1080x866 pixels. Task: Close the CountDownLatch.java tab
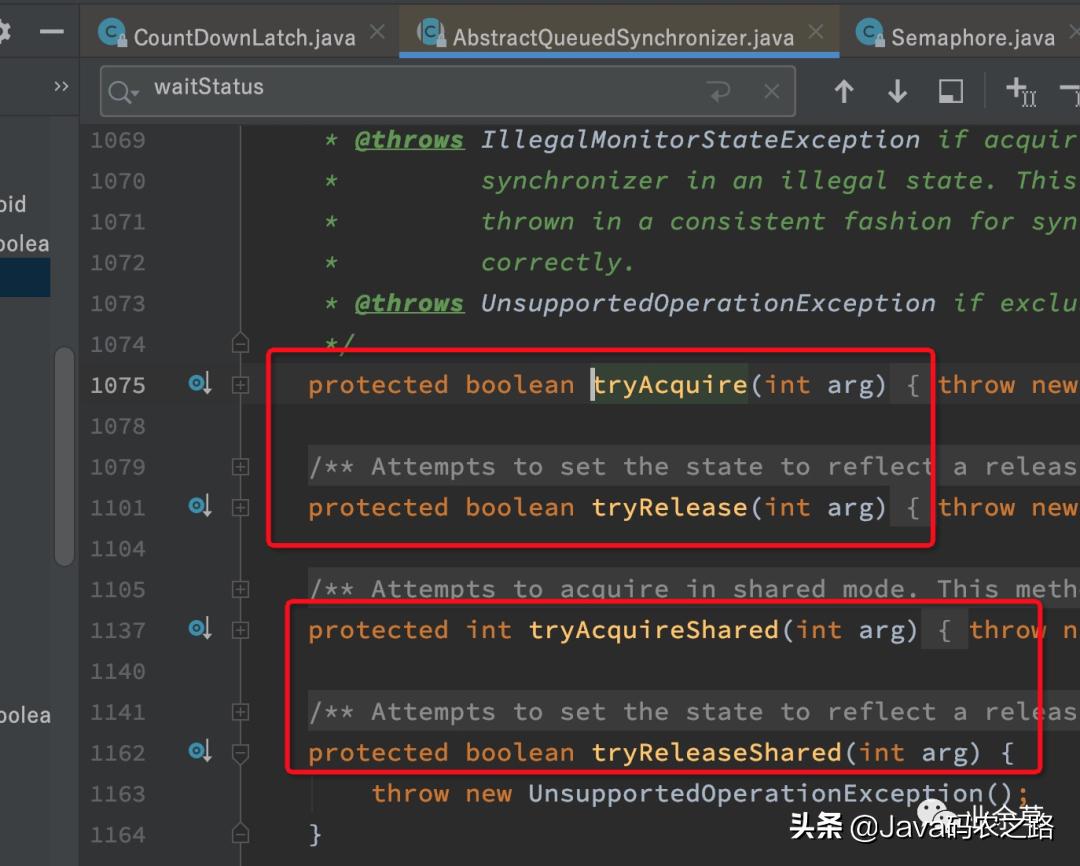[377, 32]
